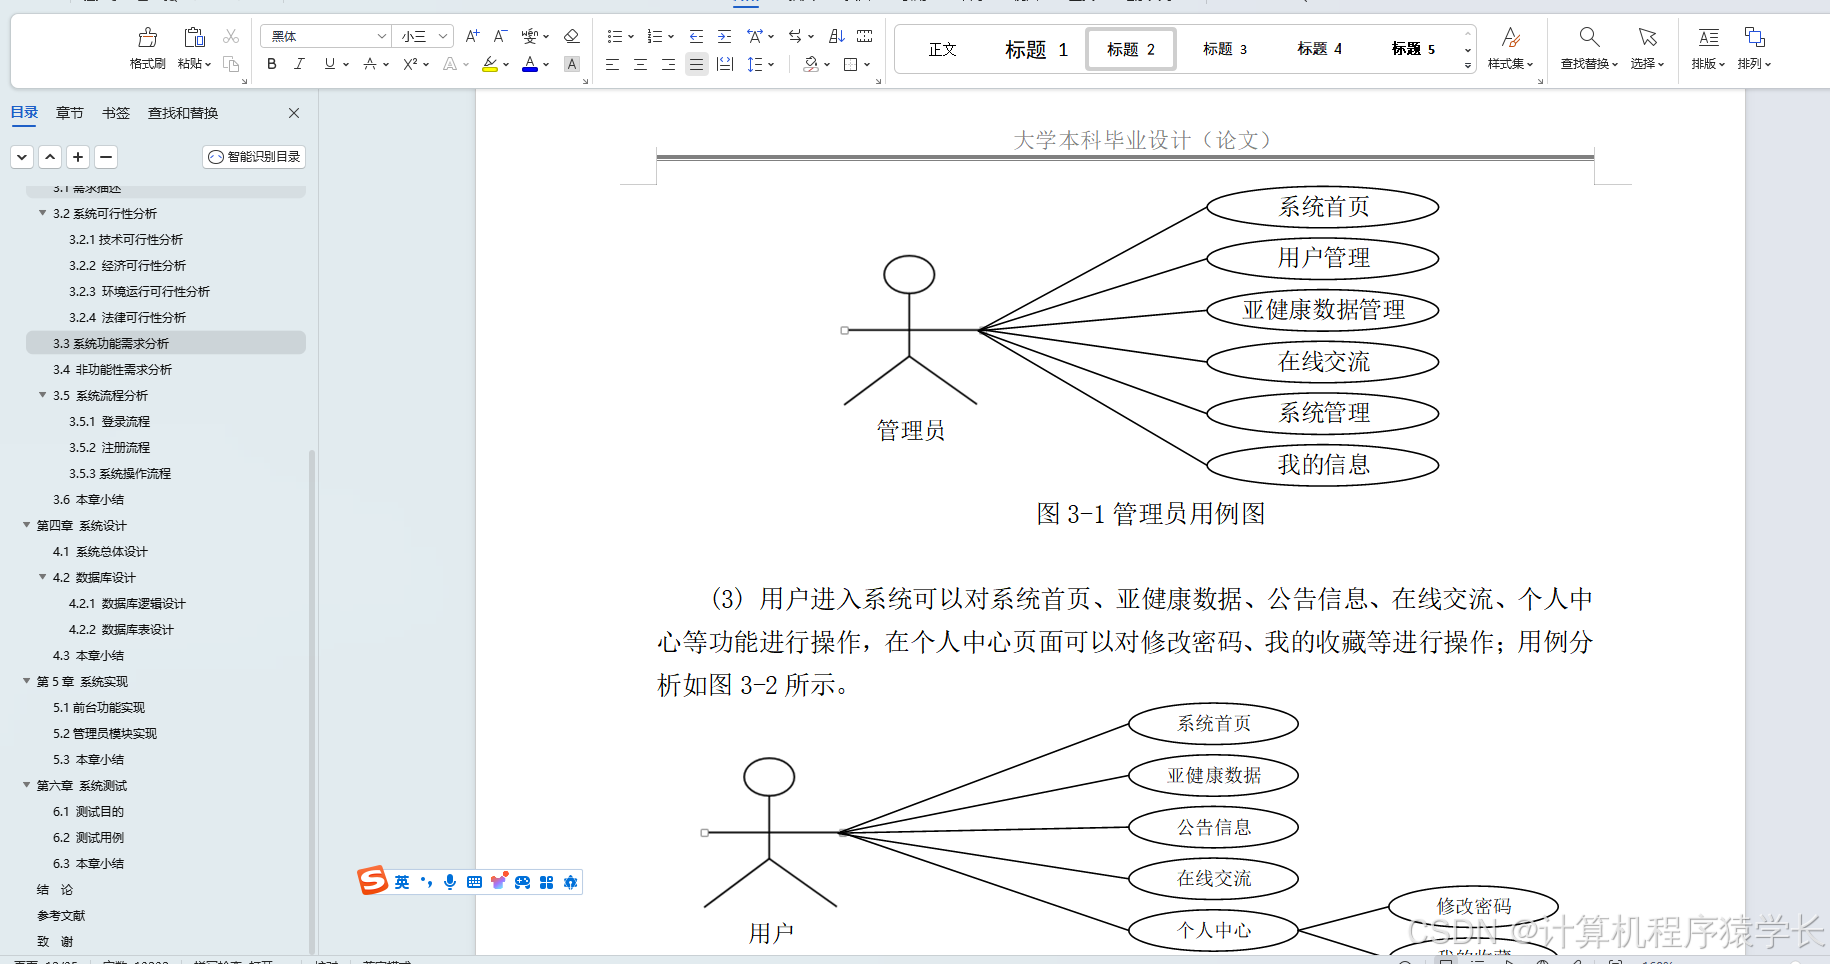Click the distributed alignment icon
The image size is (1830, 964).
[x=725, y=64]
